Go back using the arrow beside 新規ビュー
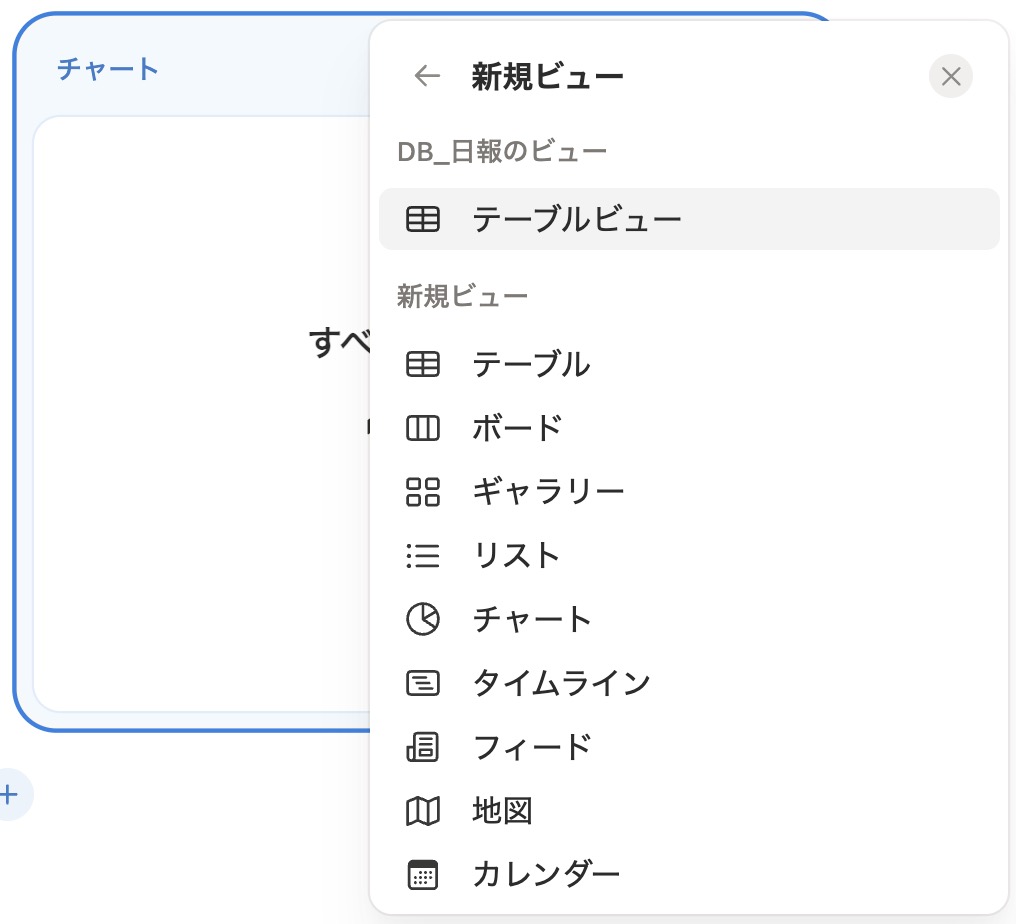This screenshot has width=1016, height=924. (x=427, y=77)
